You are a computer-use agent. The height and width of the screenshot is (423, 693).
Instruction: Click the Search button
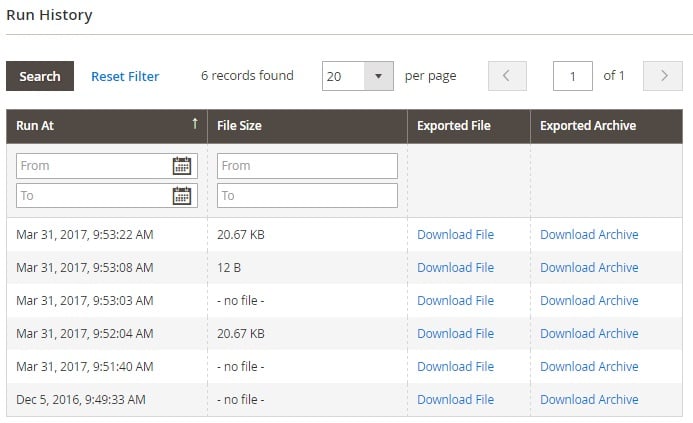coord(40,76)
